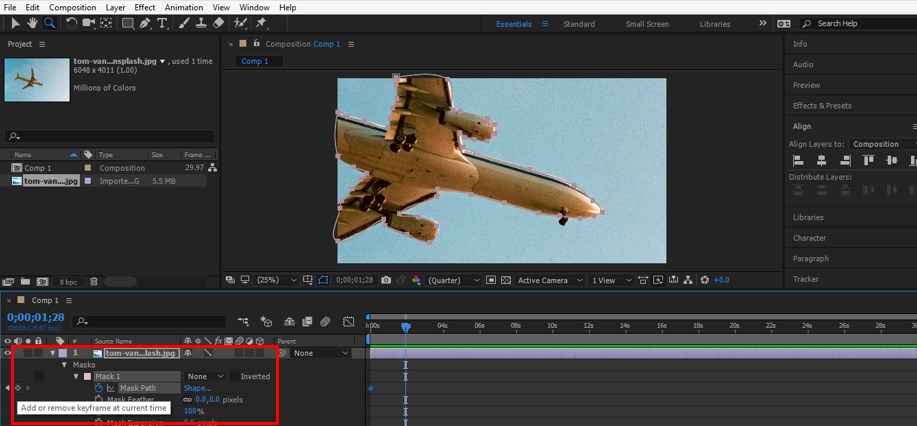Align layers to left edge
Image resolution: width=917 pixels, height=426 pixels.
[798, 160]
